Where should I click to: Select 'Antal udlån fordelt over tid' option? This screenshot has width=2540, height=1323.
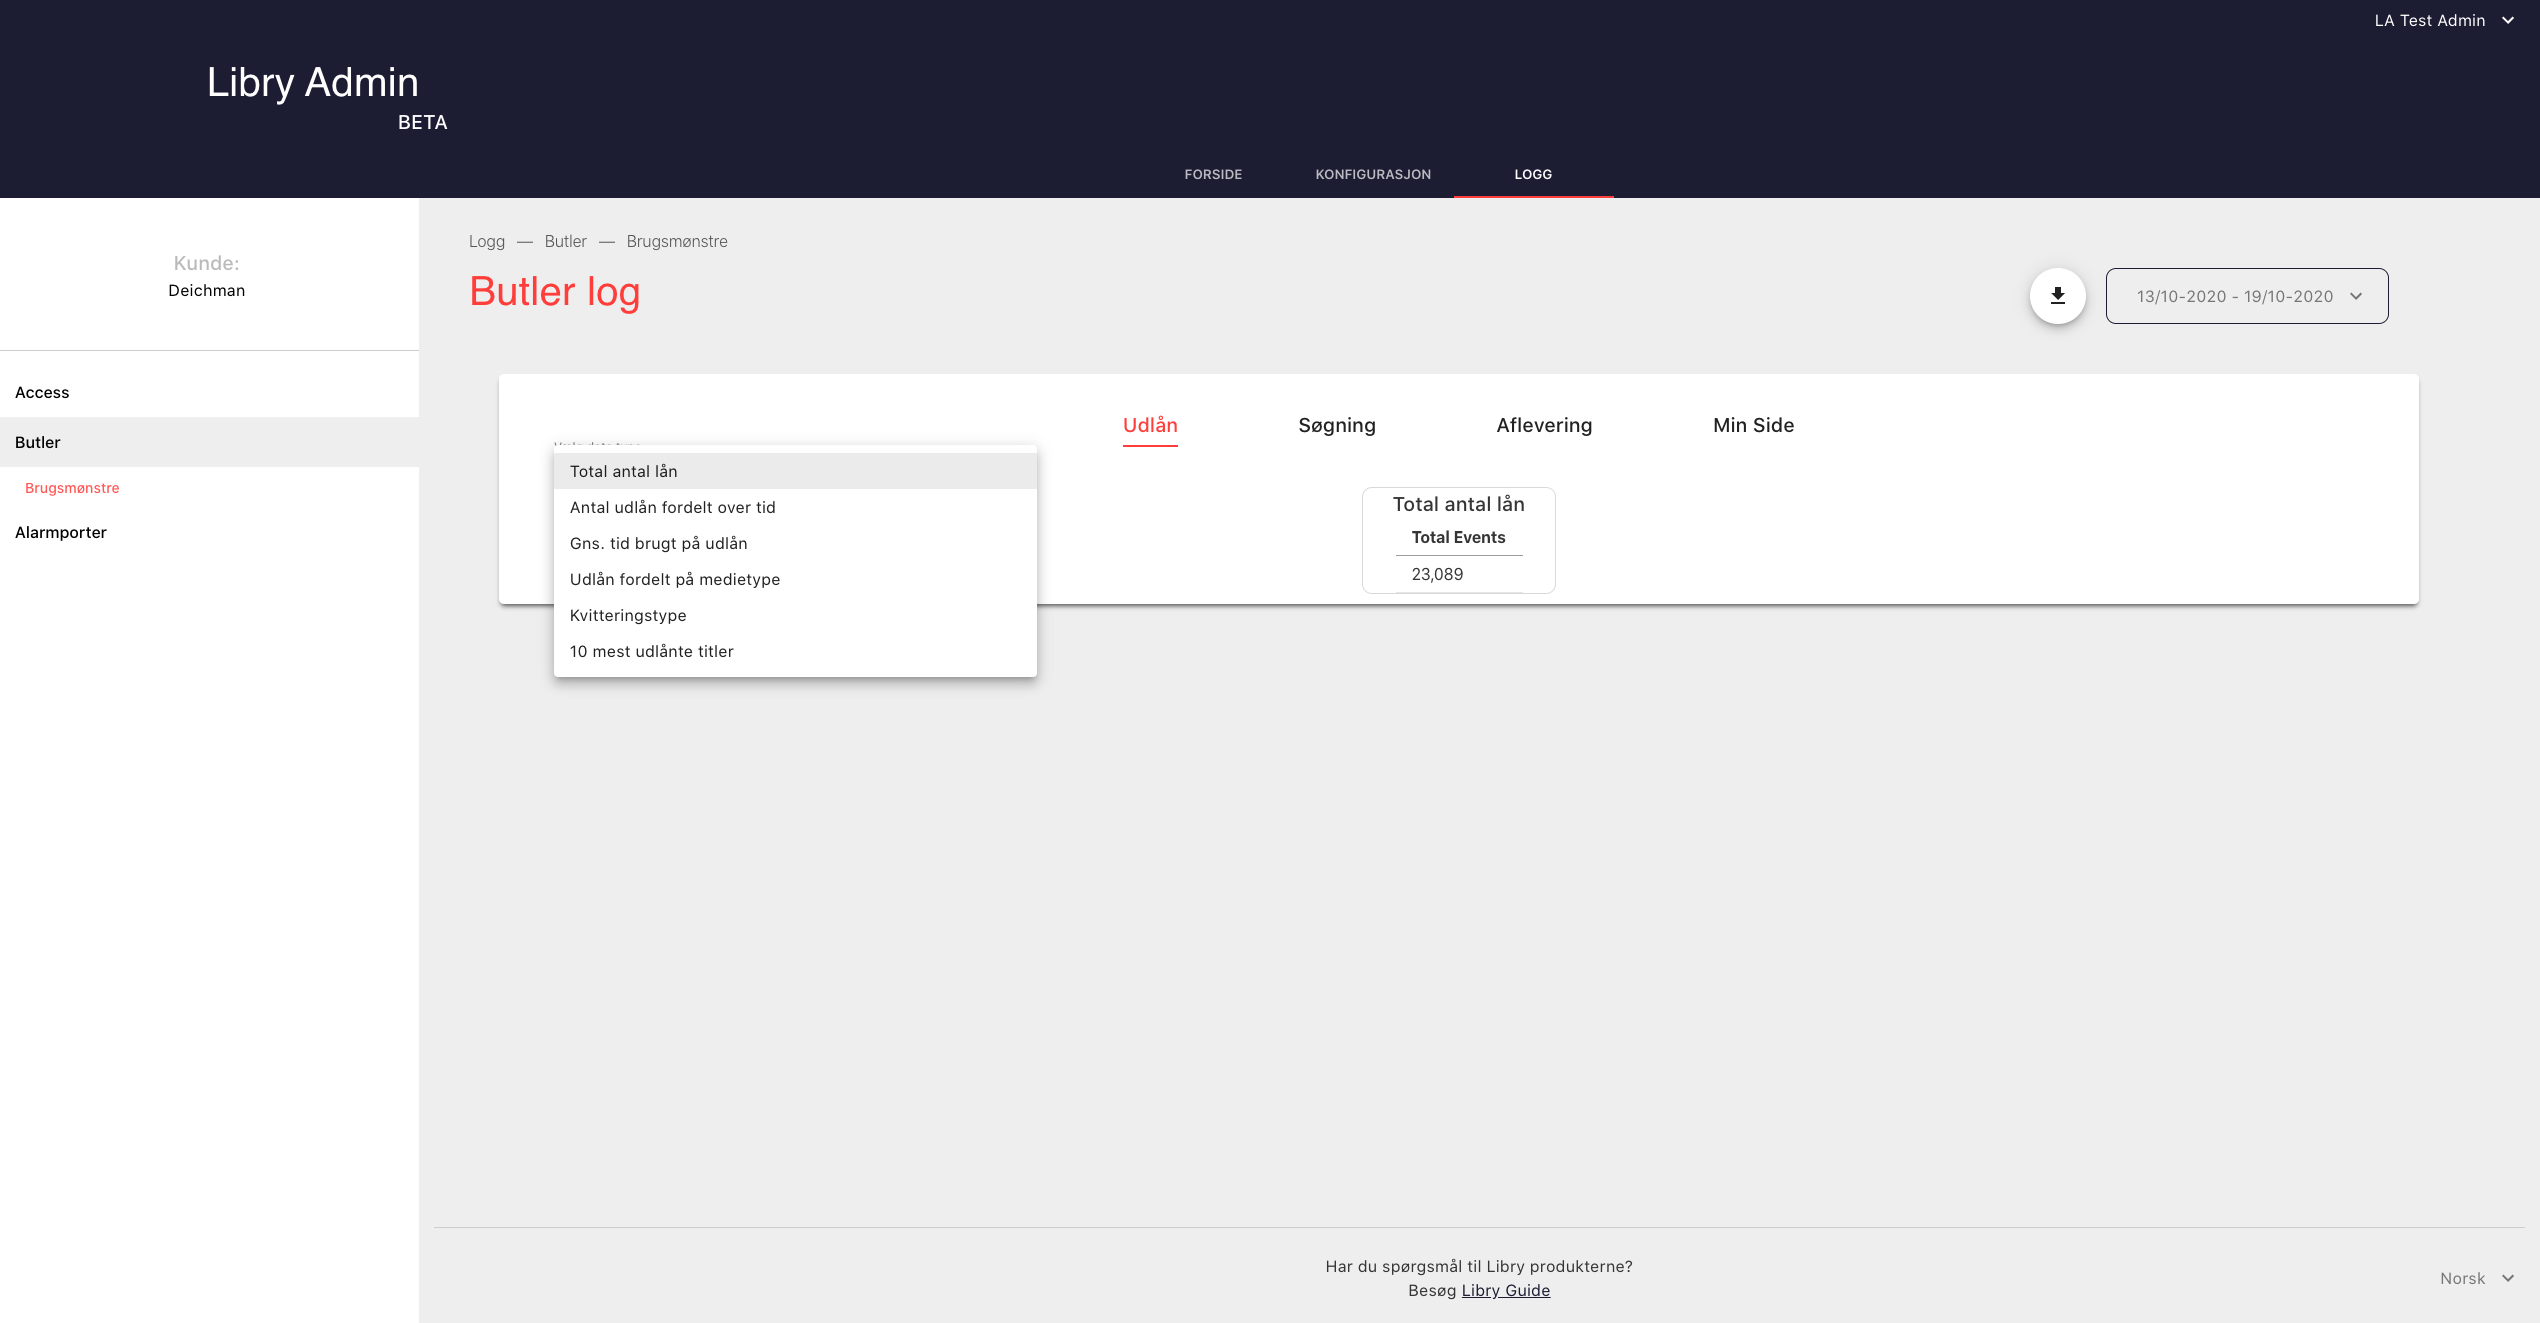[673, 507]
